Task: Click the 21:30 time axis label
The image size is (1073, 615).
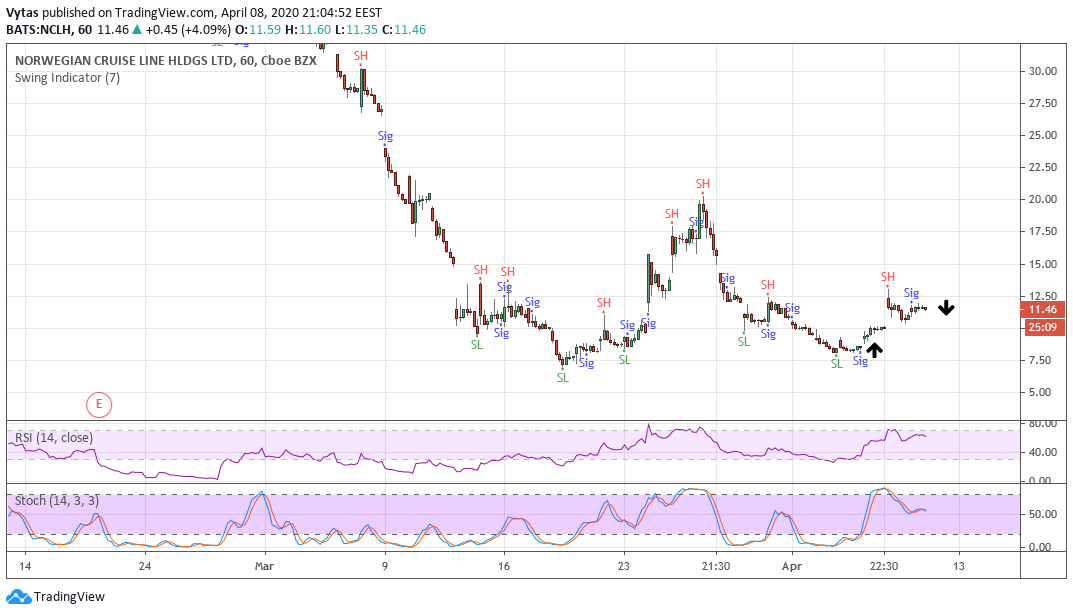Action: coord(716,566)
